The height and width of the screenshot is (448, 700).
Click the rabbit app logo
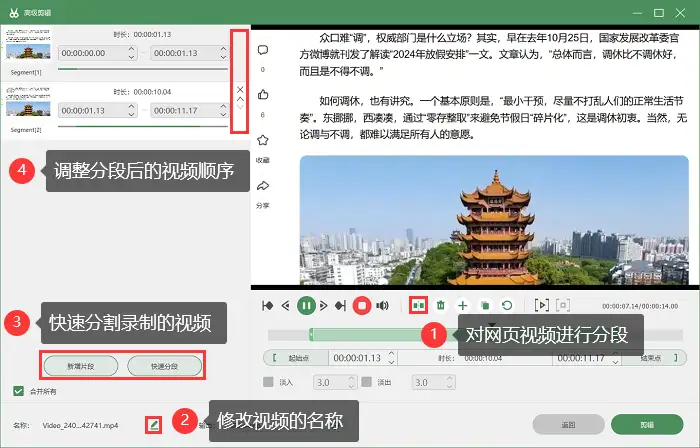14,12
